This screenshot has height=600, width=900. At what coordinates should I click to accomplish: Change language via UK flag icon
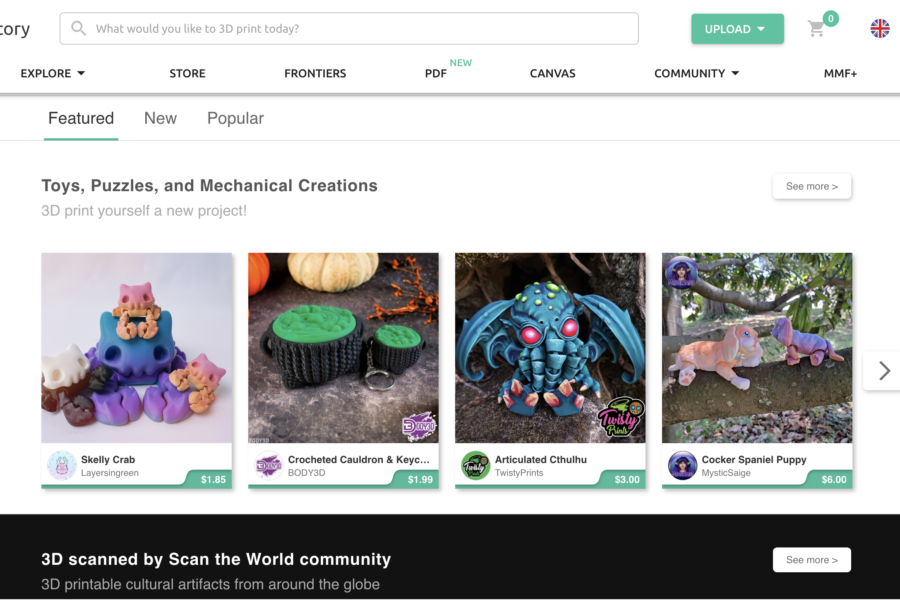point(880,29)
